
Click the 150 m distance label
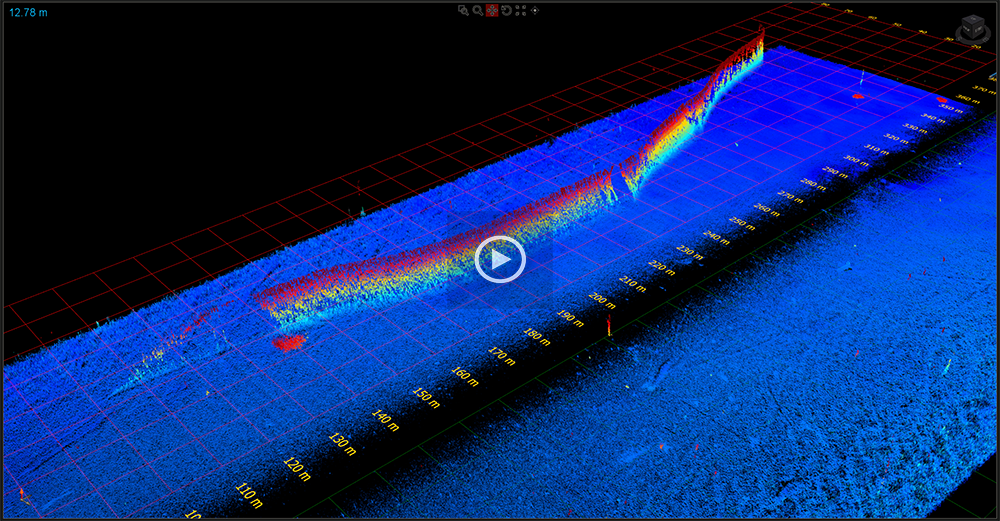(425, 397)
